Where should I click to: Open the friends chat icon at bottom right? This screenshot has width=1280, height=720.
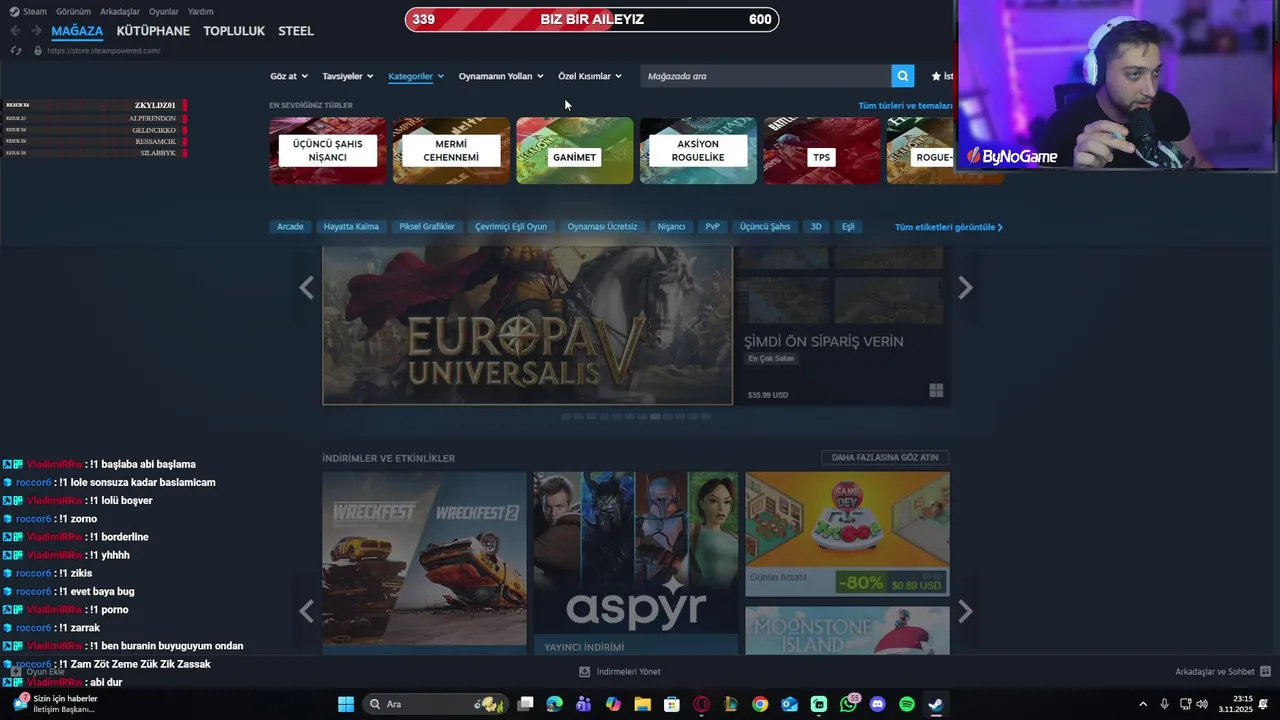pos(1265,672)
